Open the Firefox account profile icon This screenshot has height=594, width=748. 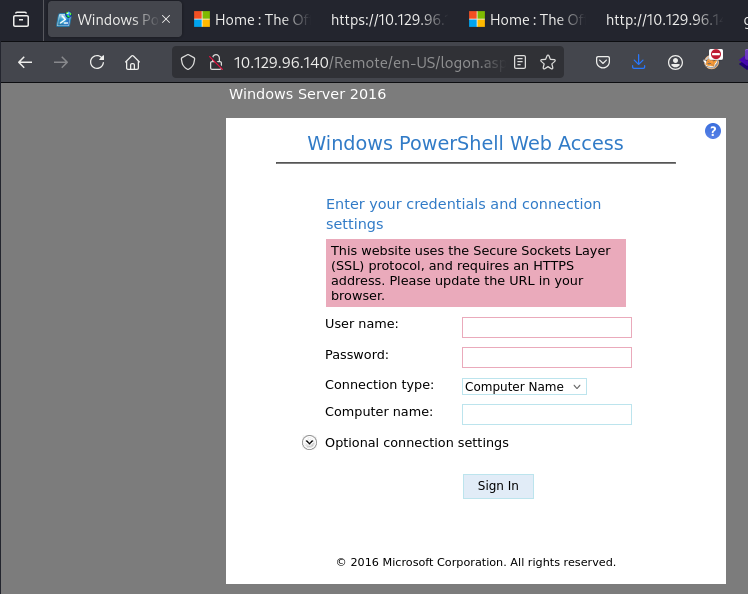[675, 62]
